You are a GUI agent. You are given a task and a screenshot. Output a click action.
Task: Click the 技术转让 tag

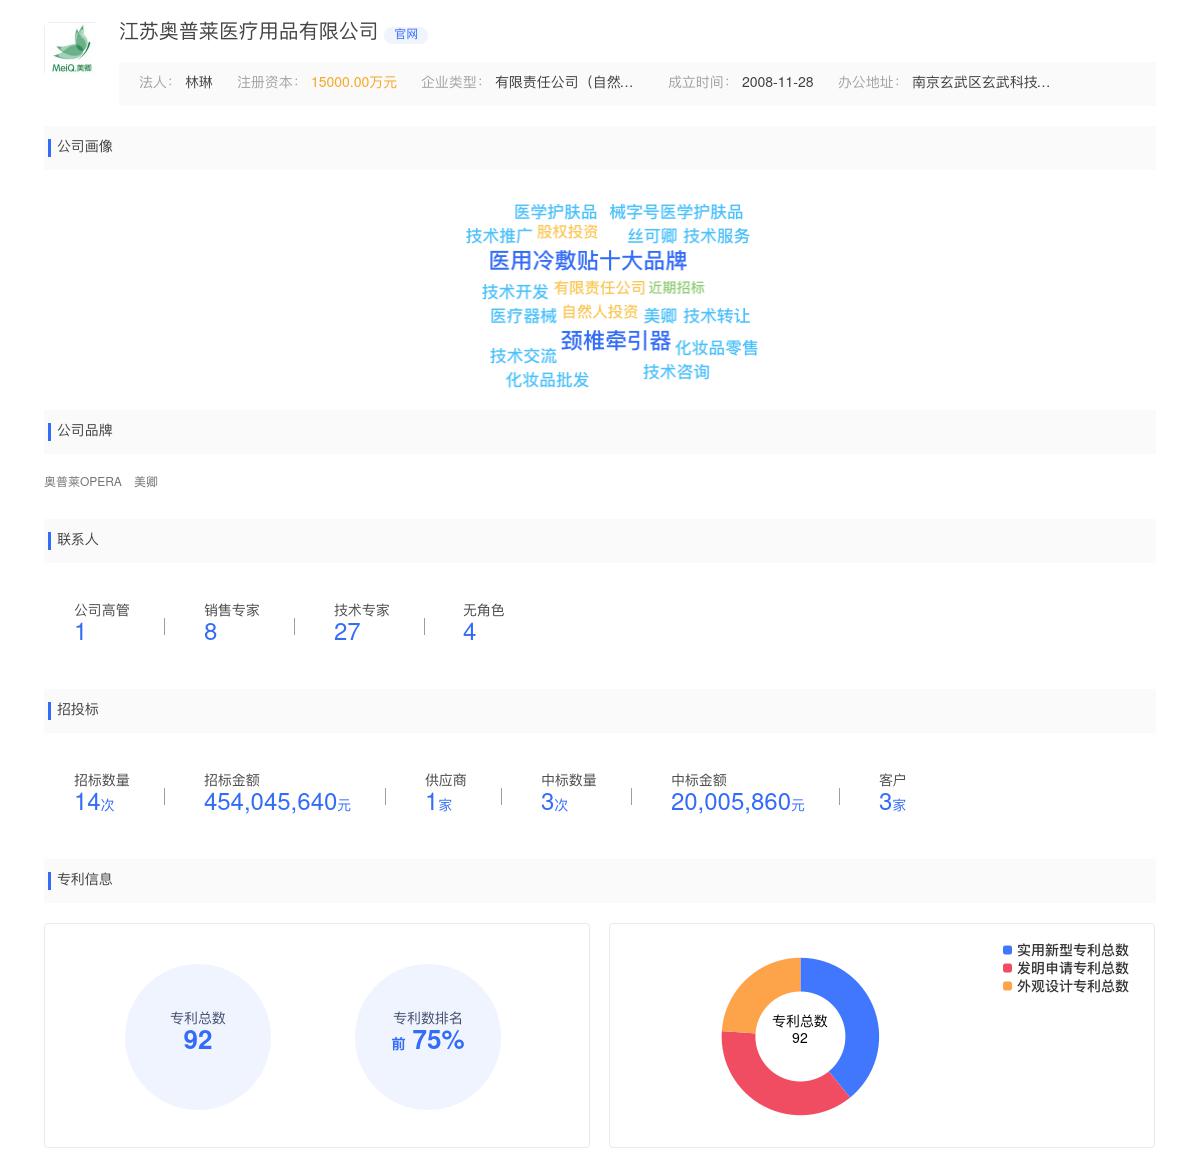[716, 316]
